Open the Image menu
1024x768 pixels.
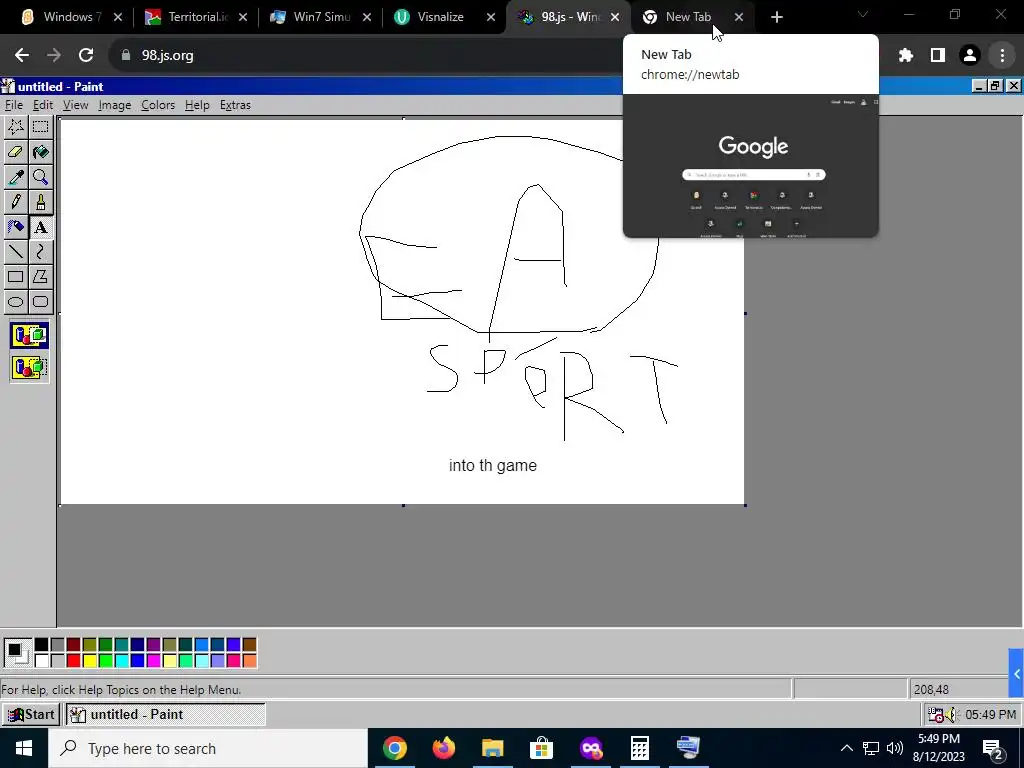114,105
